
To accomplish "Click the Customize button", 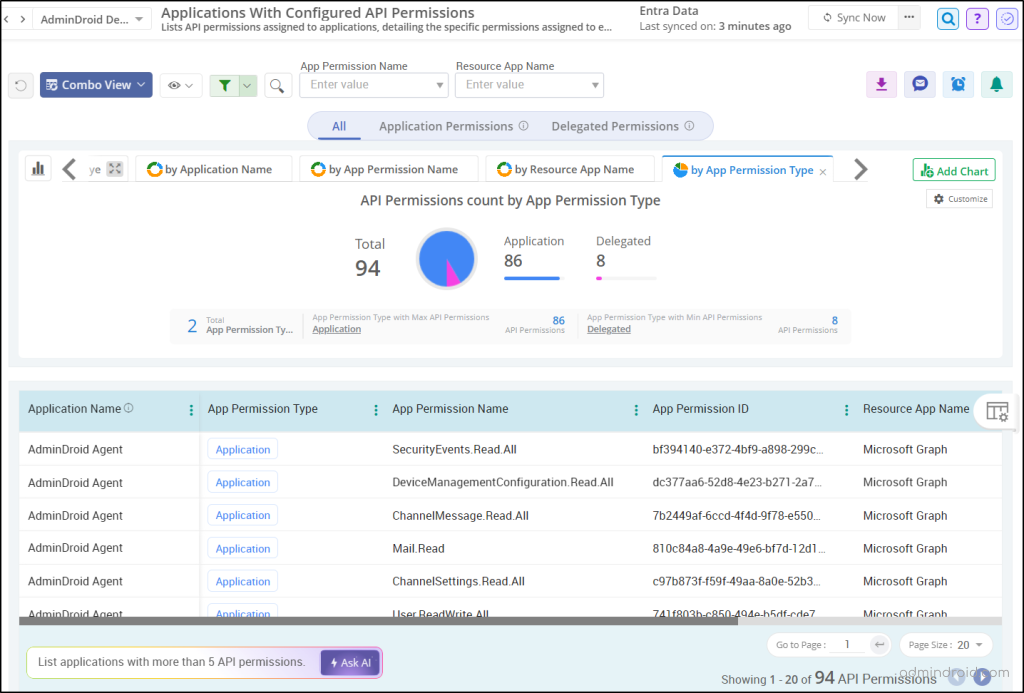I will 959,199.
